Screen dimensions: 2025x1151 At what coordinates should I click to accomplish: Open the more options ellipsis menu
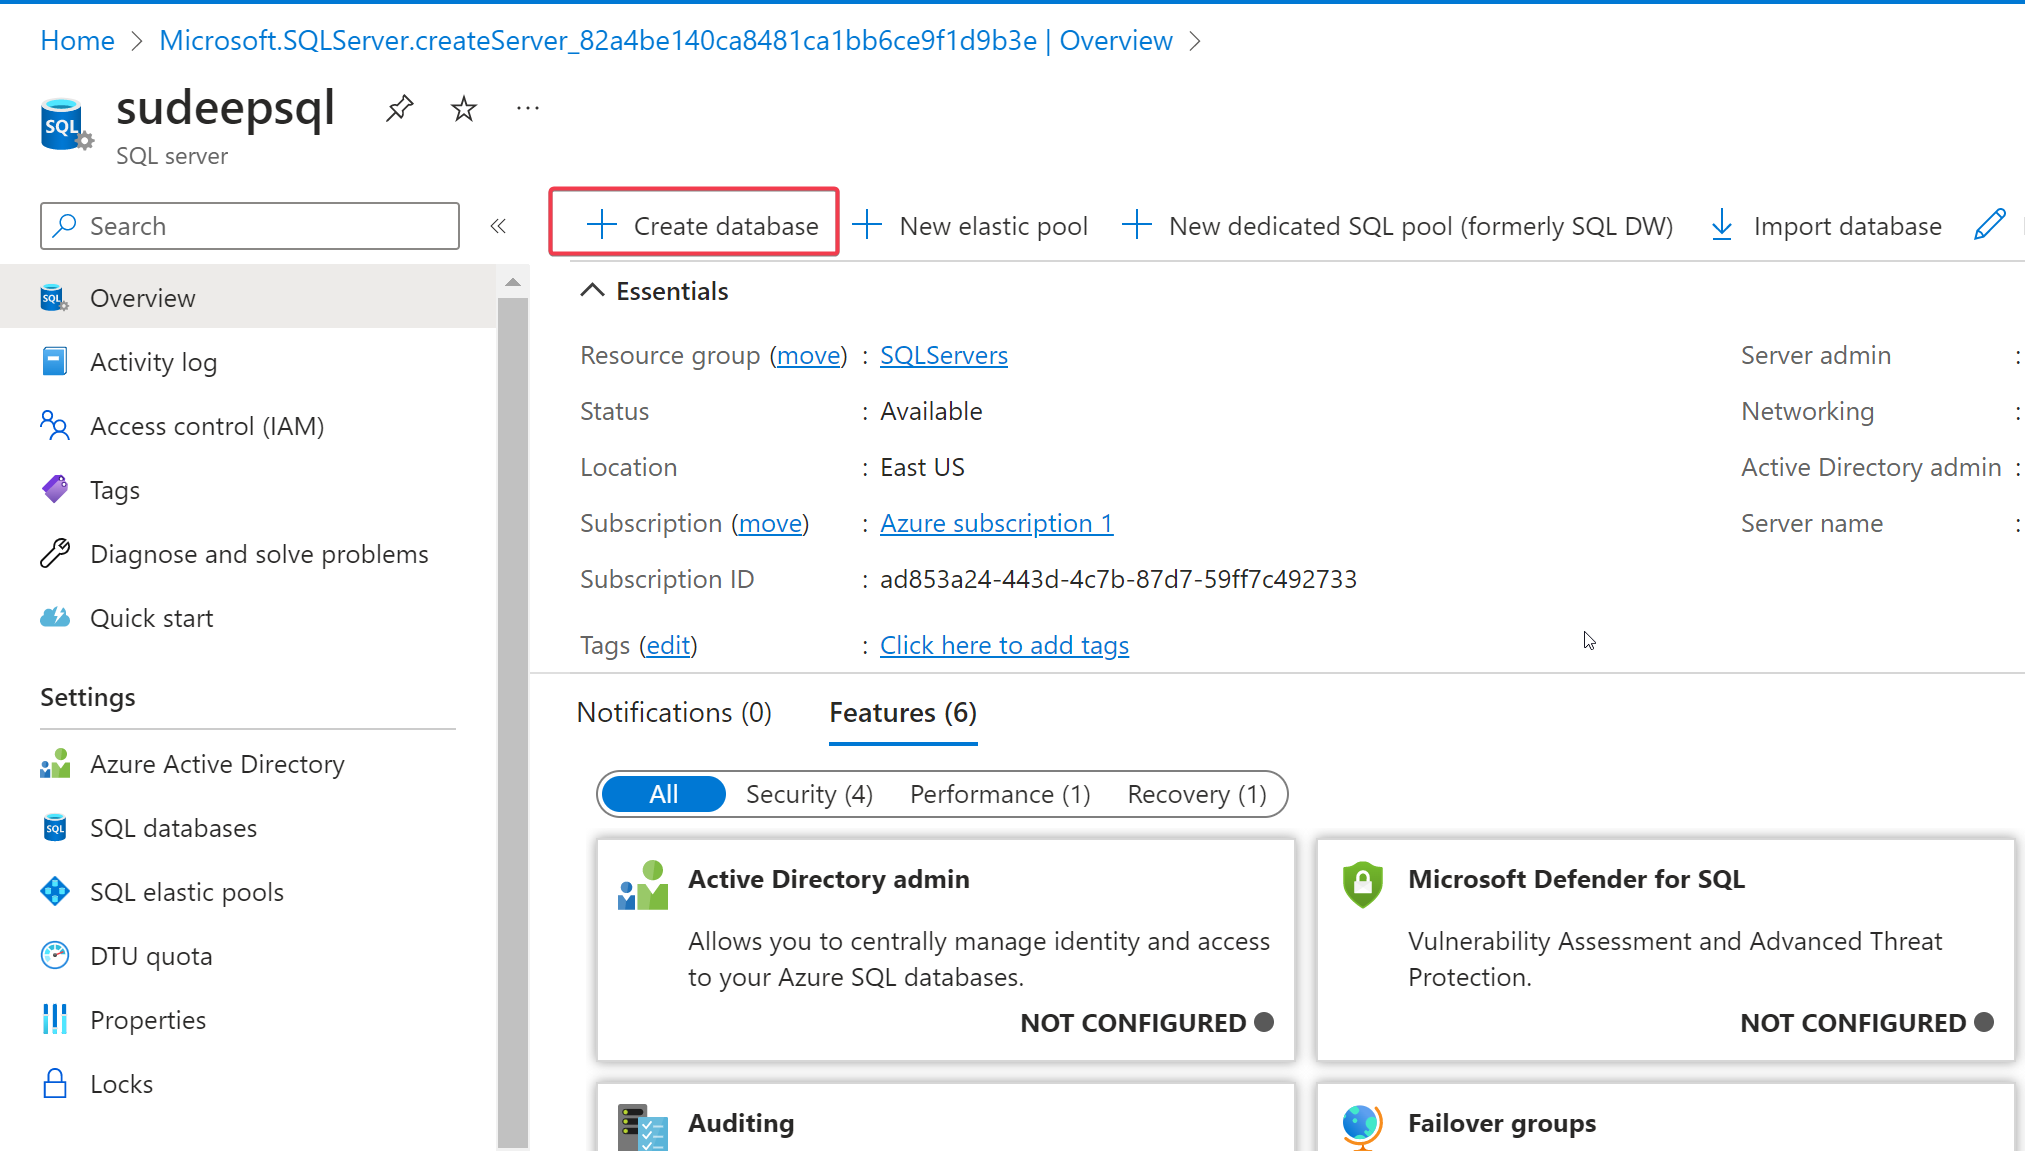click(527, 108)
